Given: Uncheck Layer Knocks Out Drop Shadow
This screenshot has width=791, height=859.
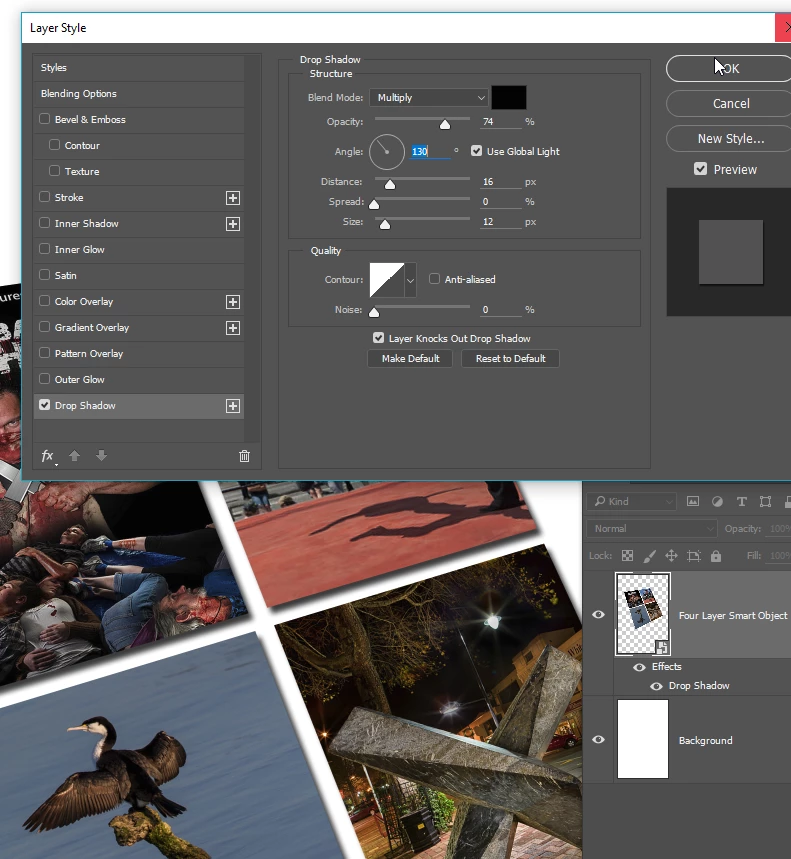Looking at the screenshot, I should tap(379, 338).
